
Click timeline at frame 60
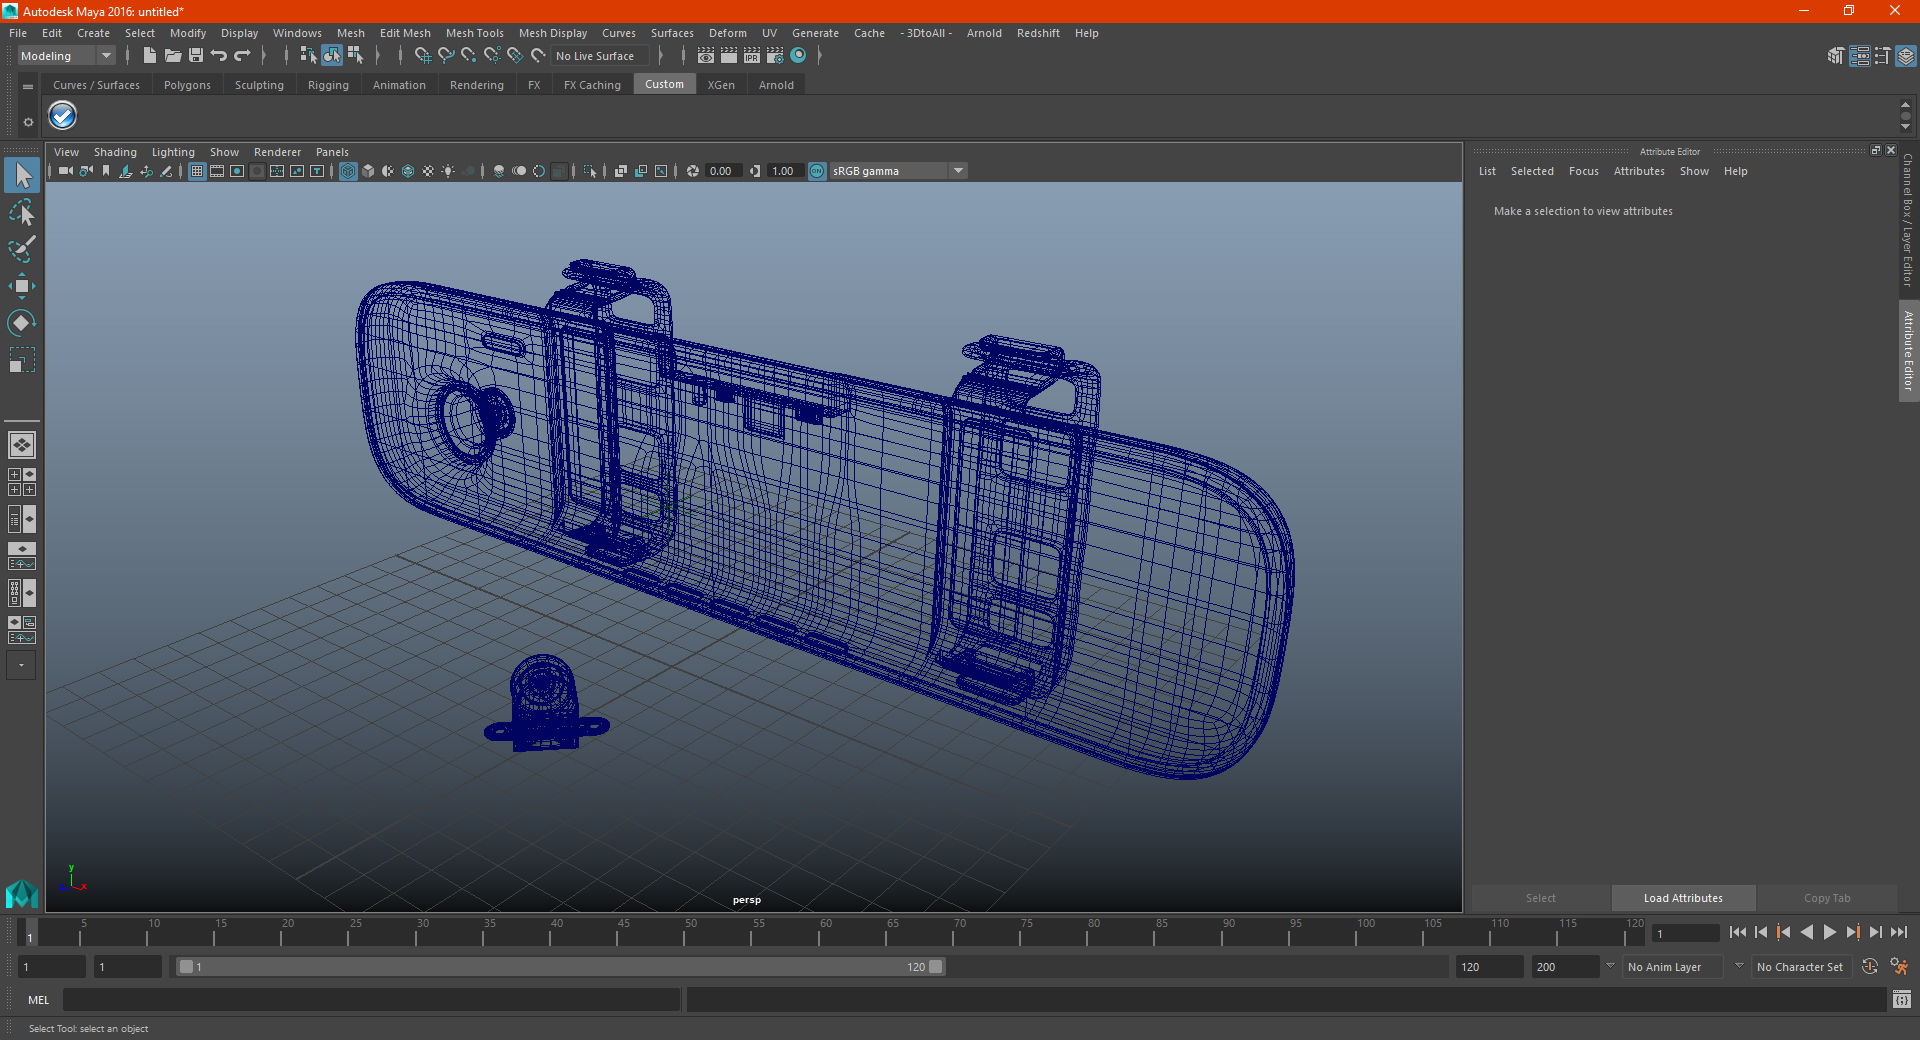tap(819, 934)
